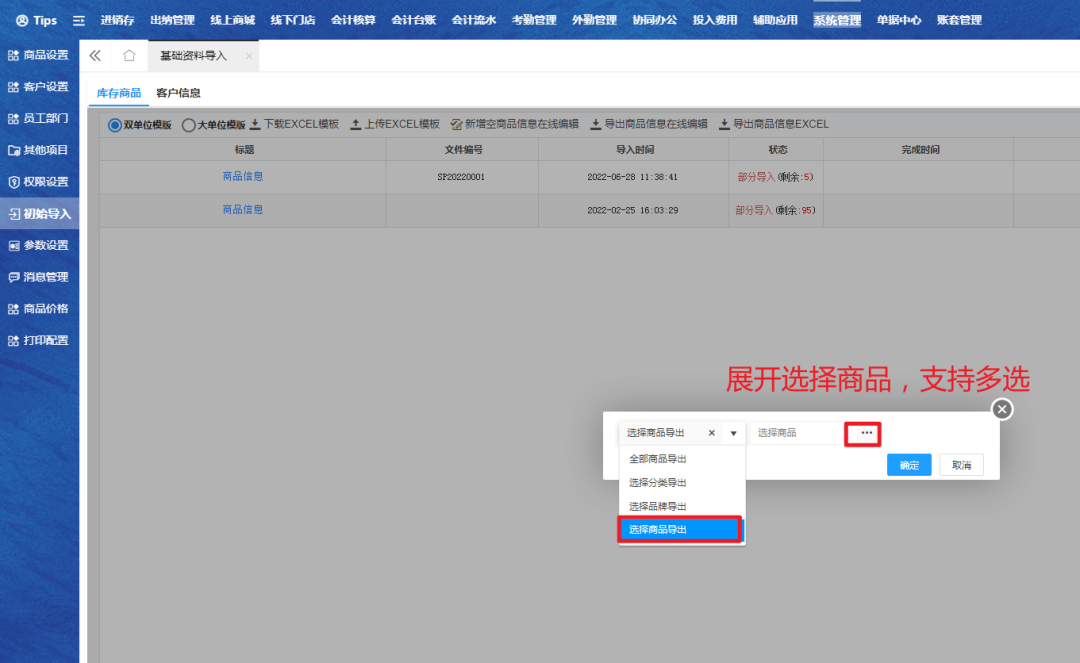Image resolution: width=1080 pixels, height=663 pixels.
Task: Click the 选择商品 input field
Action: [797, 433]
